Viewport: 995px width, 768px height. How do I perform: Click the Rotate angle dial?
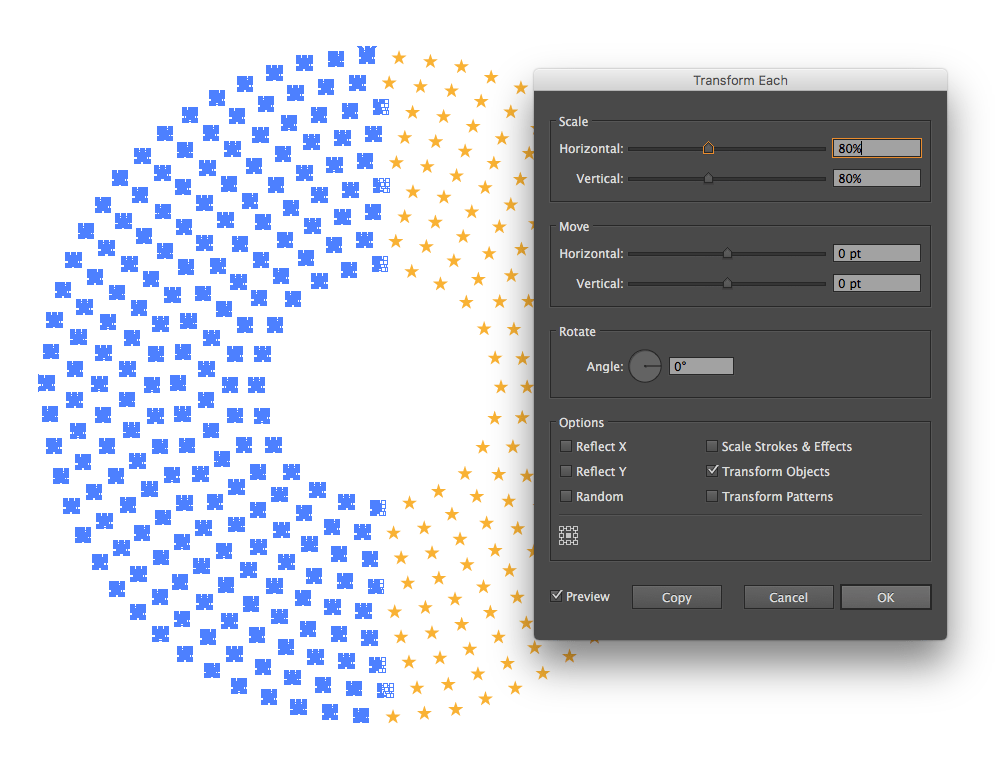point(645,366)
